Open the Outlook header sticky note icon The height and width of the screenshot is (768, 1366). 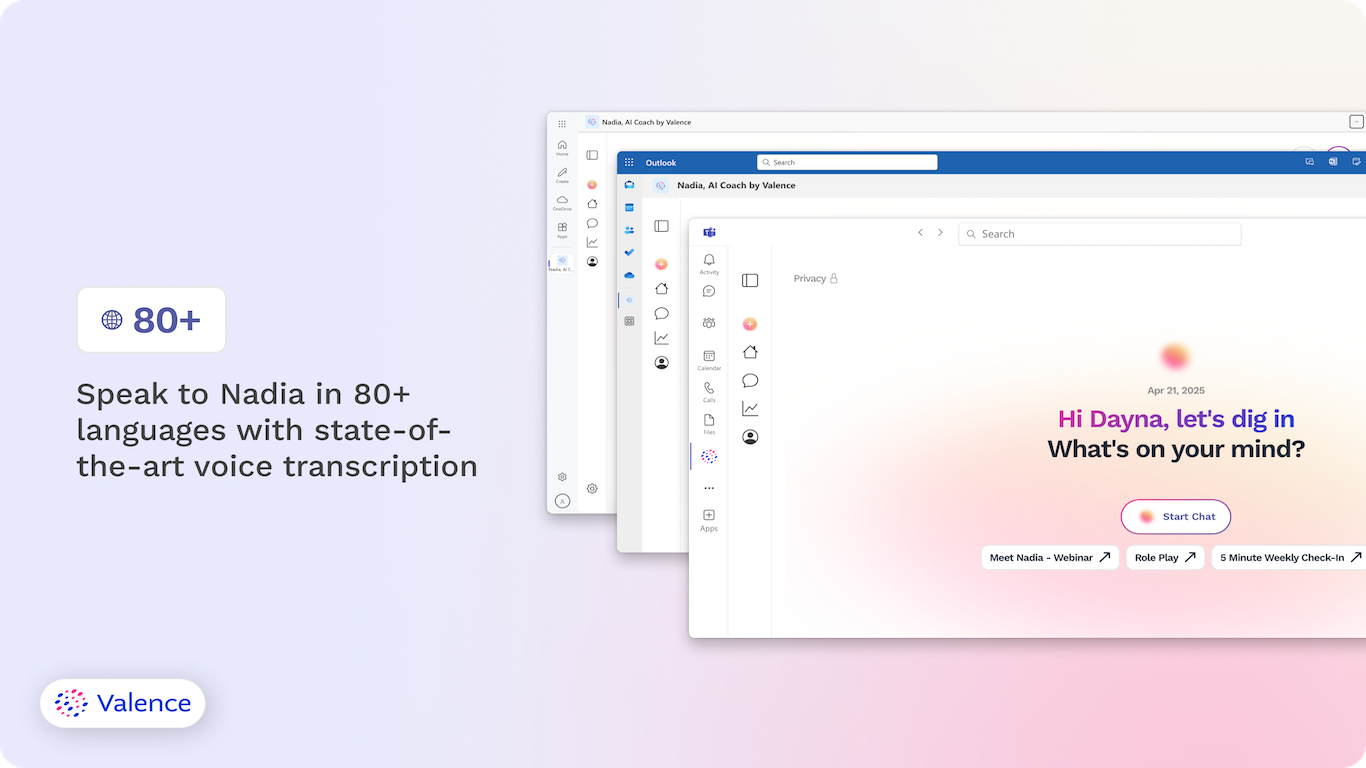click(x=1356, y=161)
